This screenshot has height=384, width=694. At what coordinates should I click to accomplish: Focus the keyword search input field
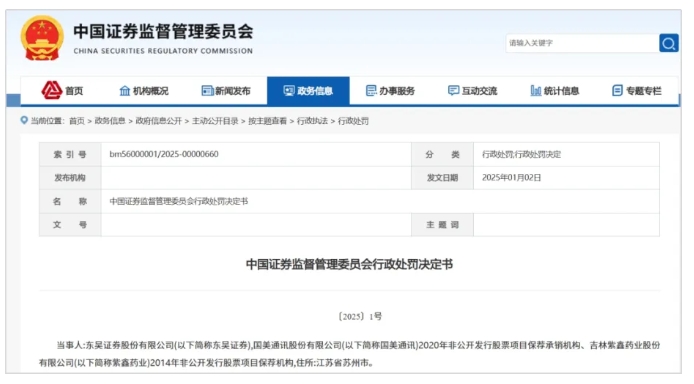click(x=582, y=43)
